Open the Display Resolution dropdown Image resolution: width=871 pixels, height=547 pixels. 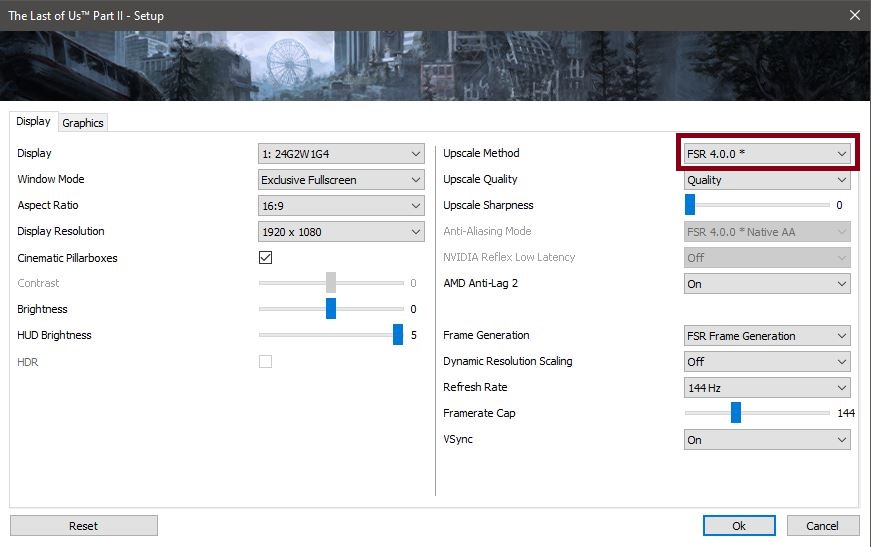click(x=341, y=232)
